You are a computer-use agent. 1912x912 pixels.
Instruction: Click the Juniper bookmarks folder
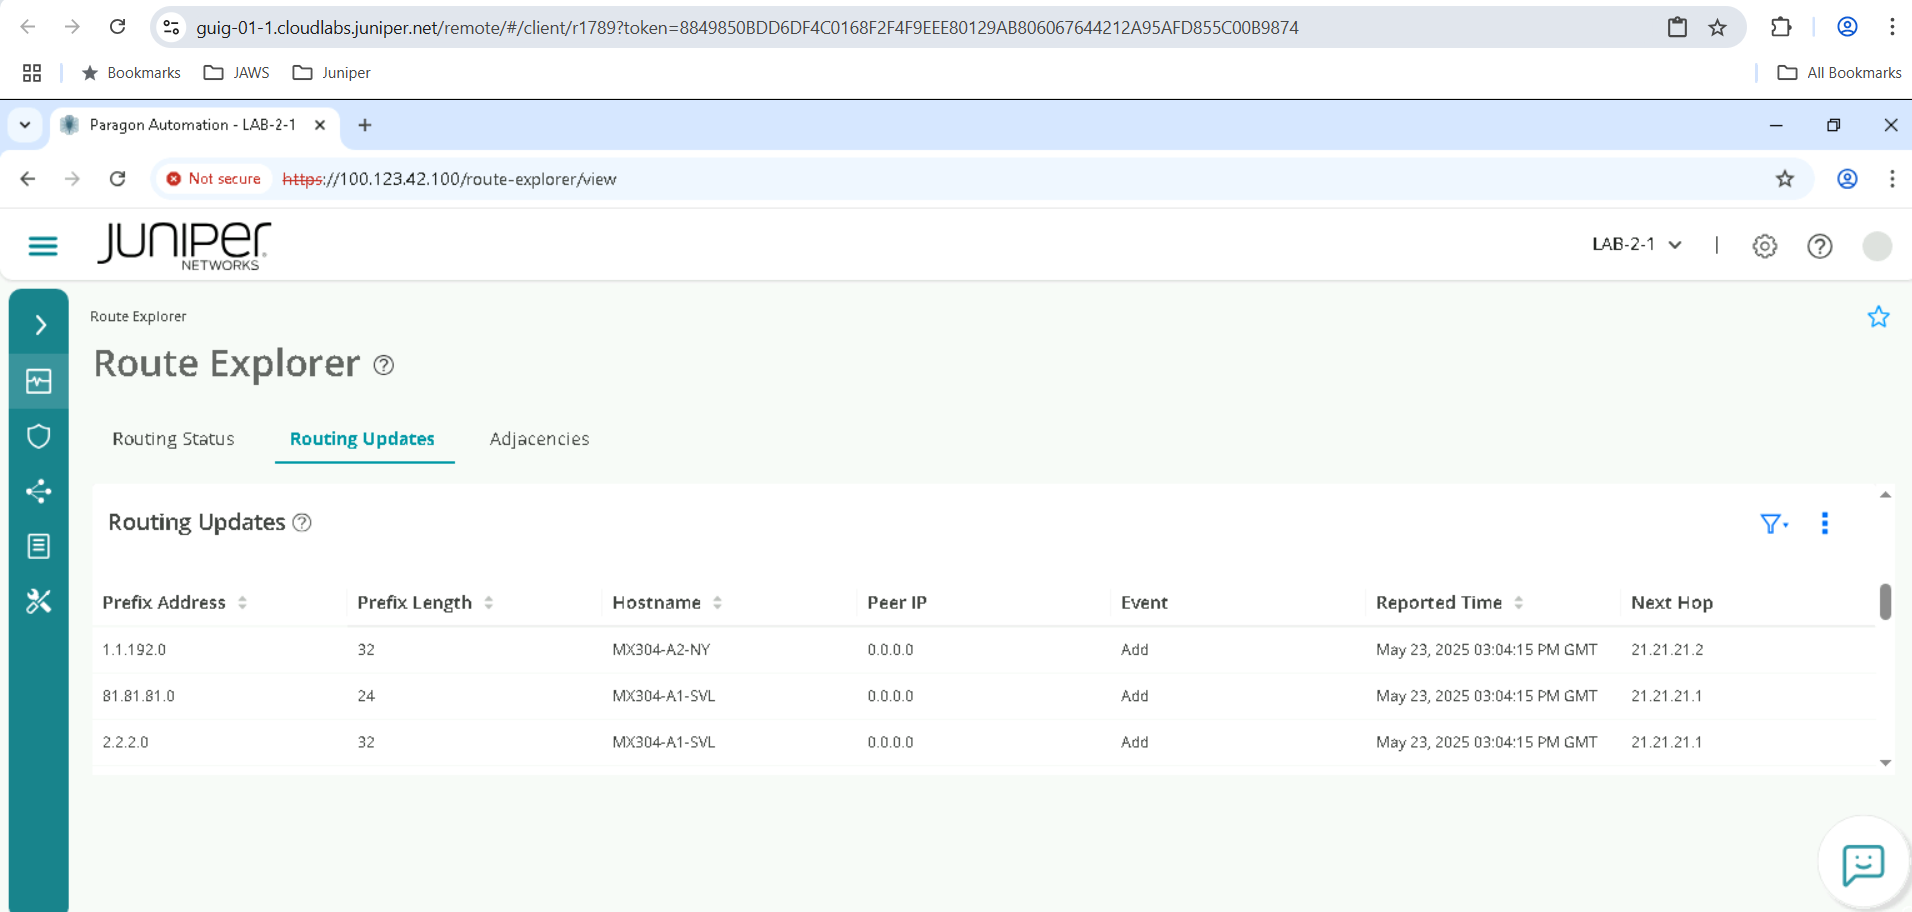pyautogui.click(x=332, y=73)
